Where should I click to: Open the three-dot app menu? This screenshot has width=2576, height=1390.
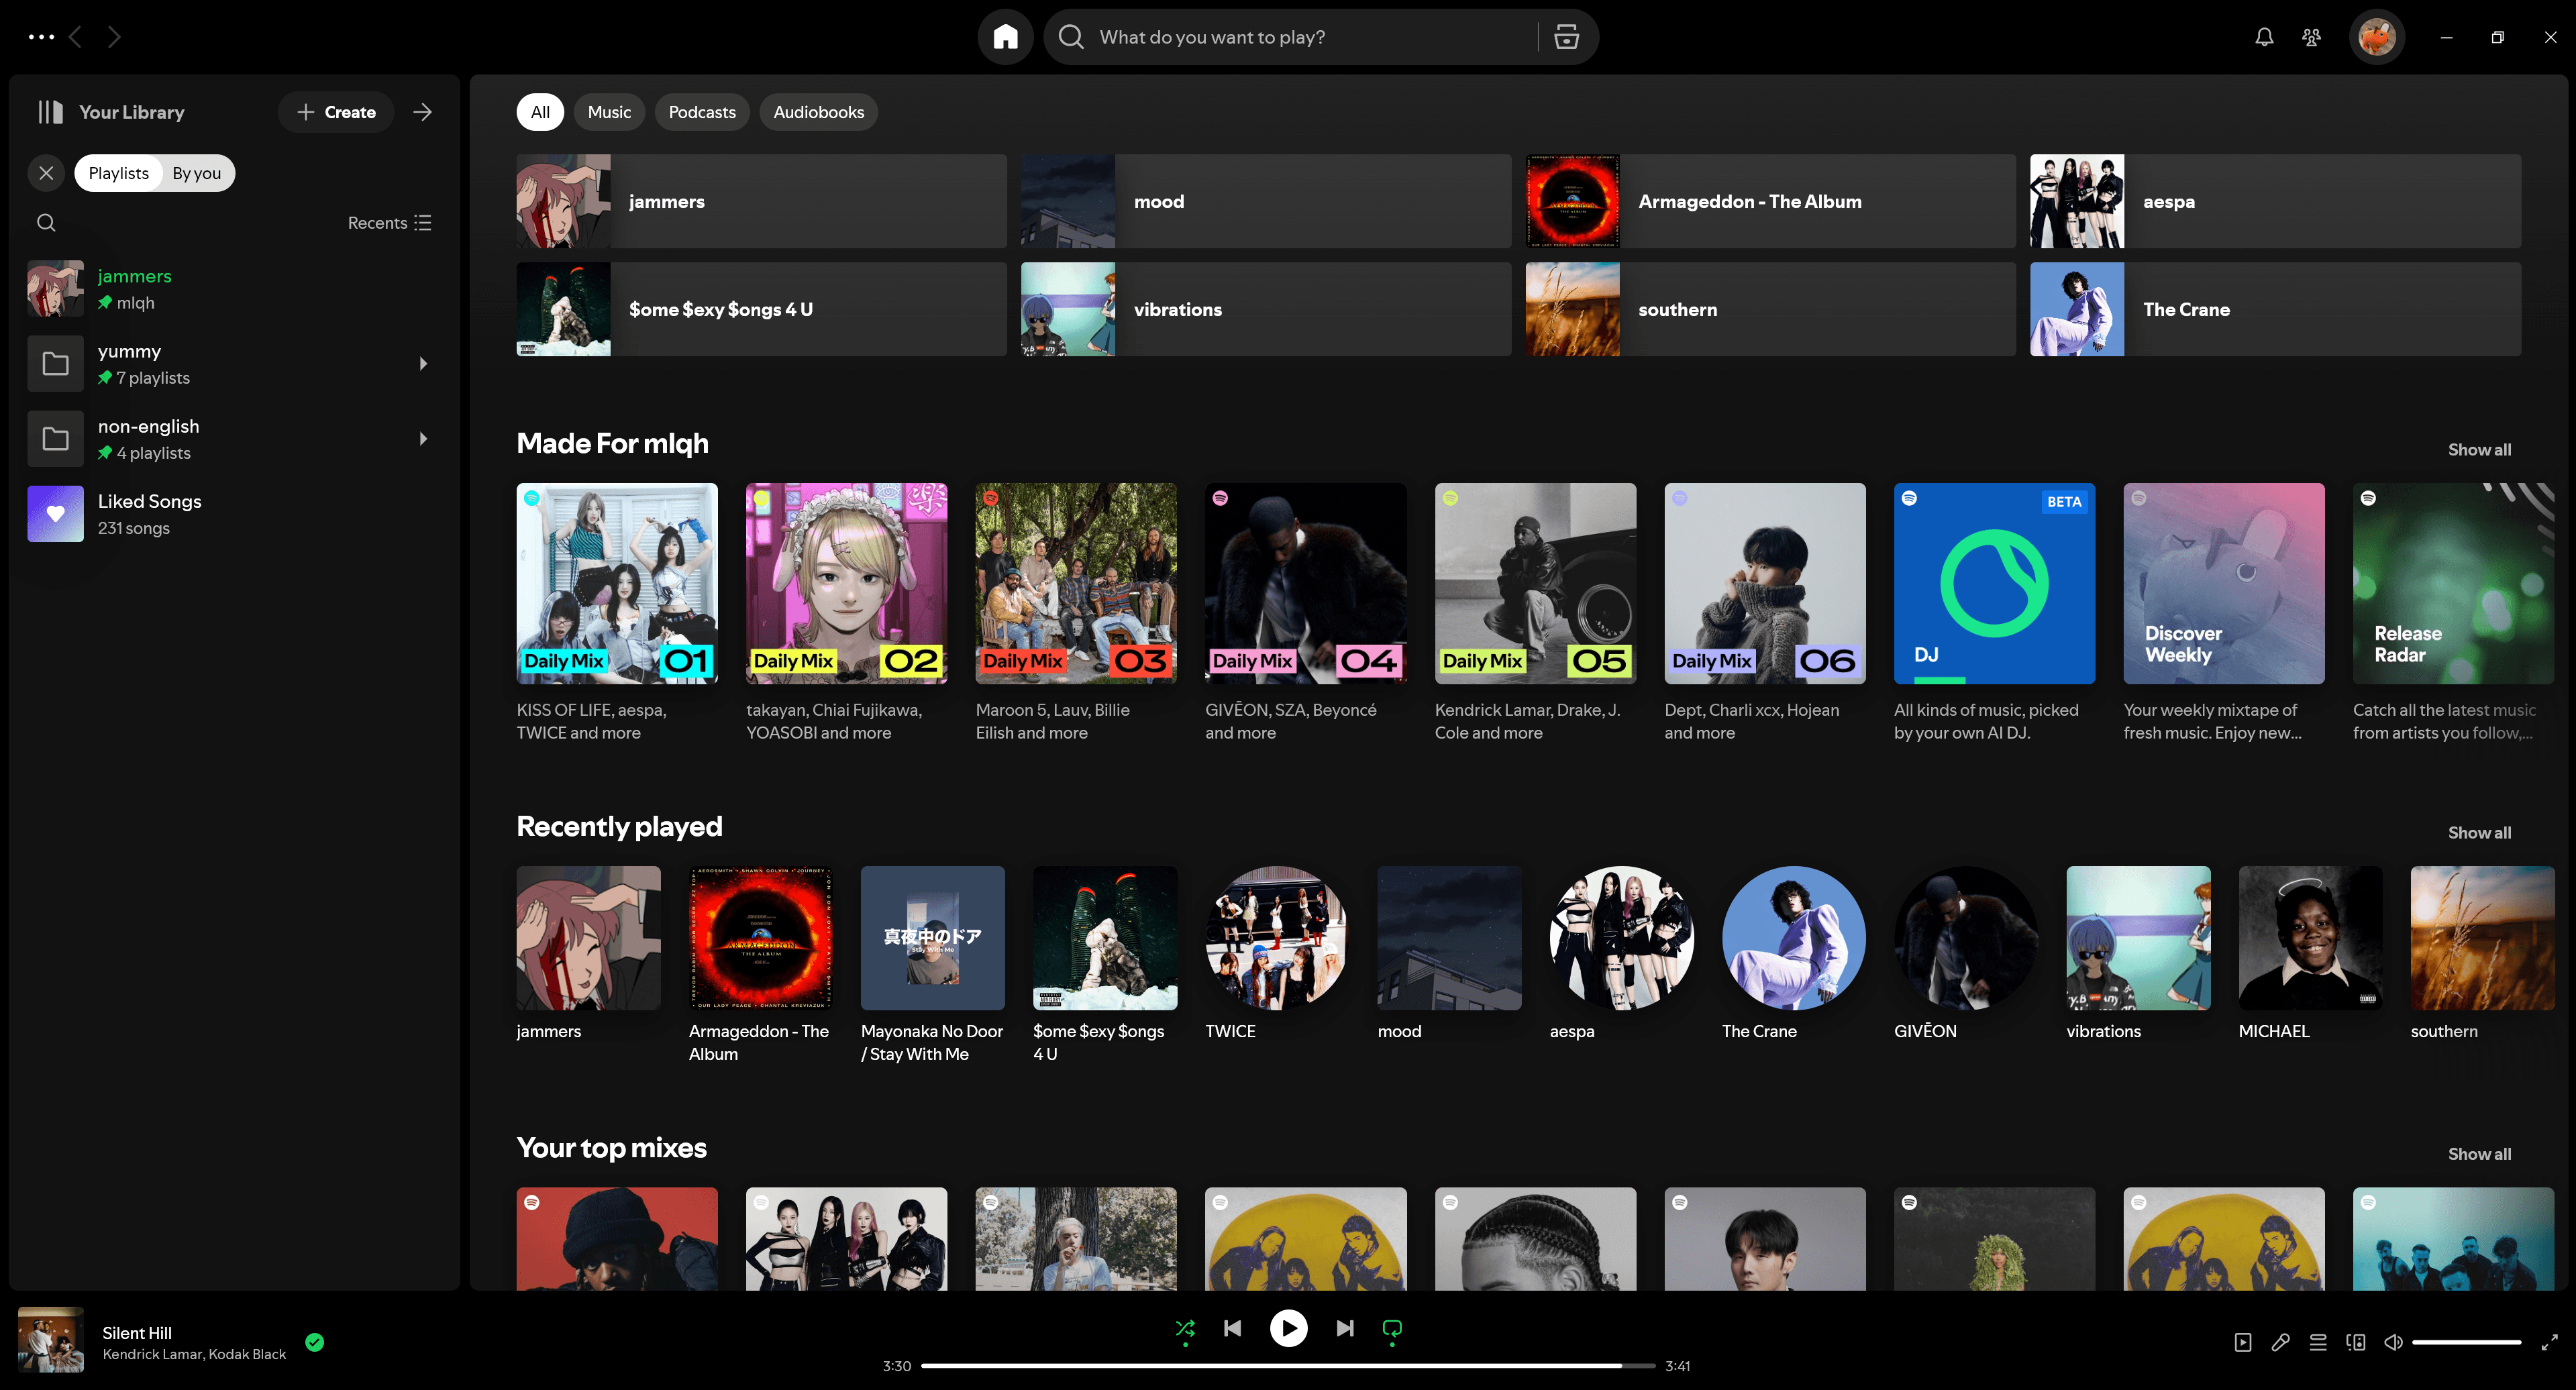tap(41, 37)
